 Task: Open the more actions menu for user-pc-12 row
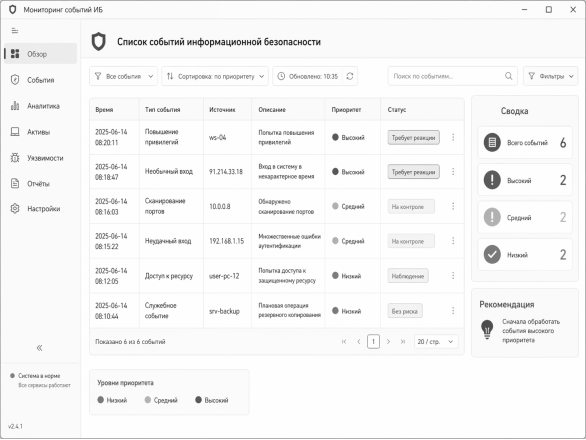click(x=453, y=276)
